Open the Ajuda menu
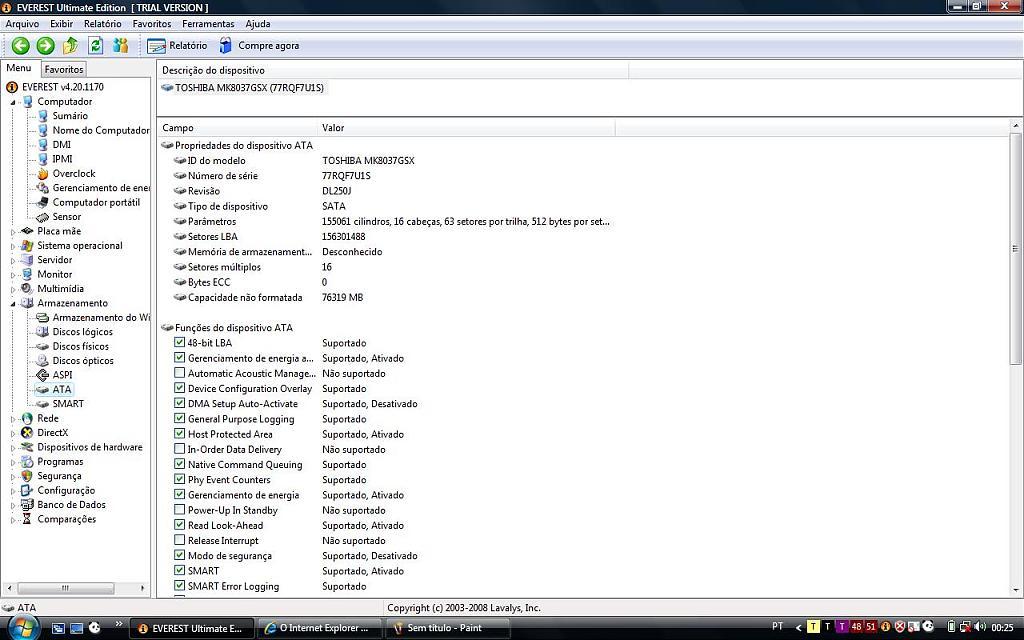 pyautogui.click(x=258, y=24)
